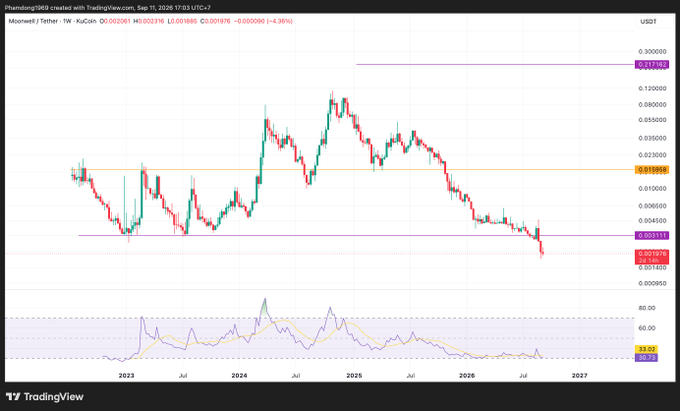Screen dimensions: 680x411
Task: Click the purple 30.73 RSI value label
Action: coord(646,358)
